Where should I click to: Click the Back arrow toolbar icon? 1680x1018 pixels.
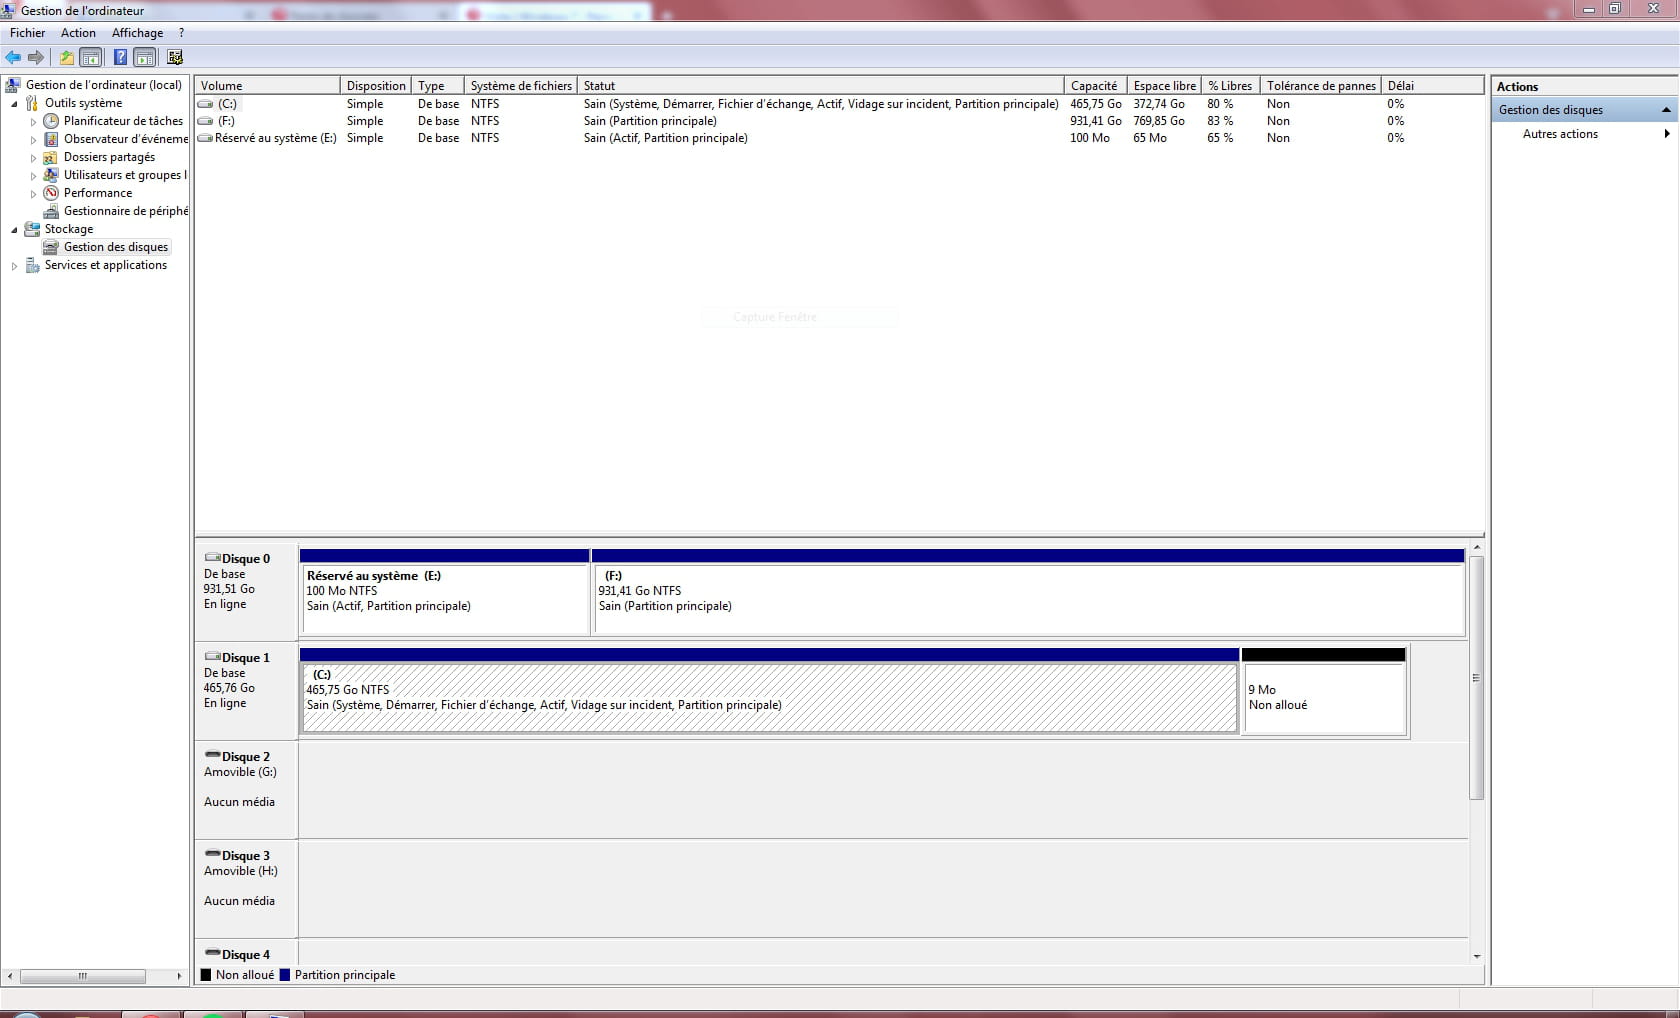pyautogui.click(x=13, y=58)
